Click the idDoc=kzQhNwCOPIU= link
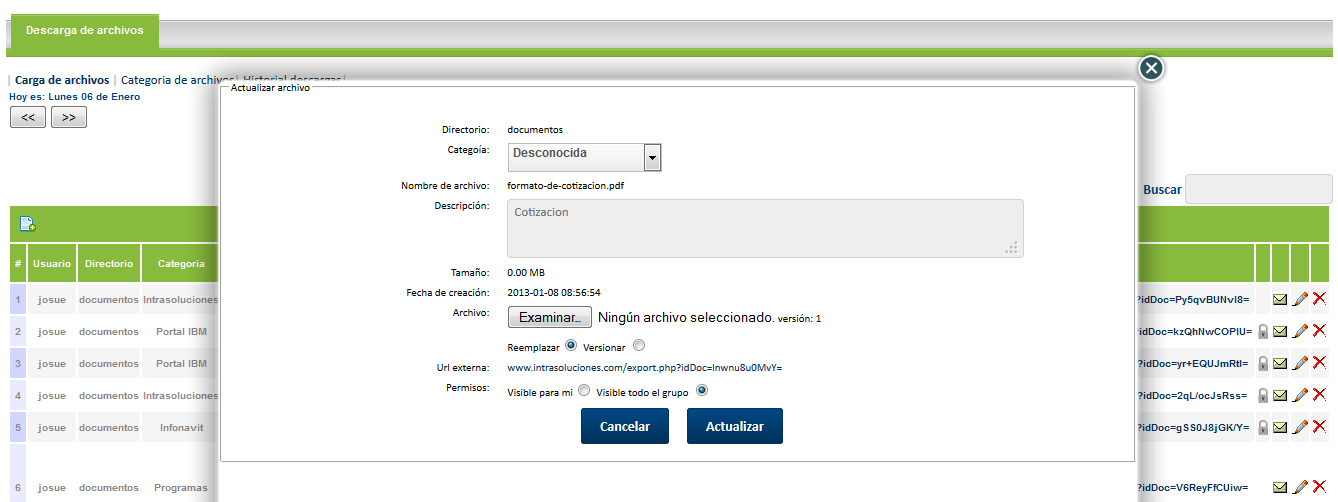 1193,331
